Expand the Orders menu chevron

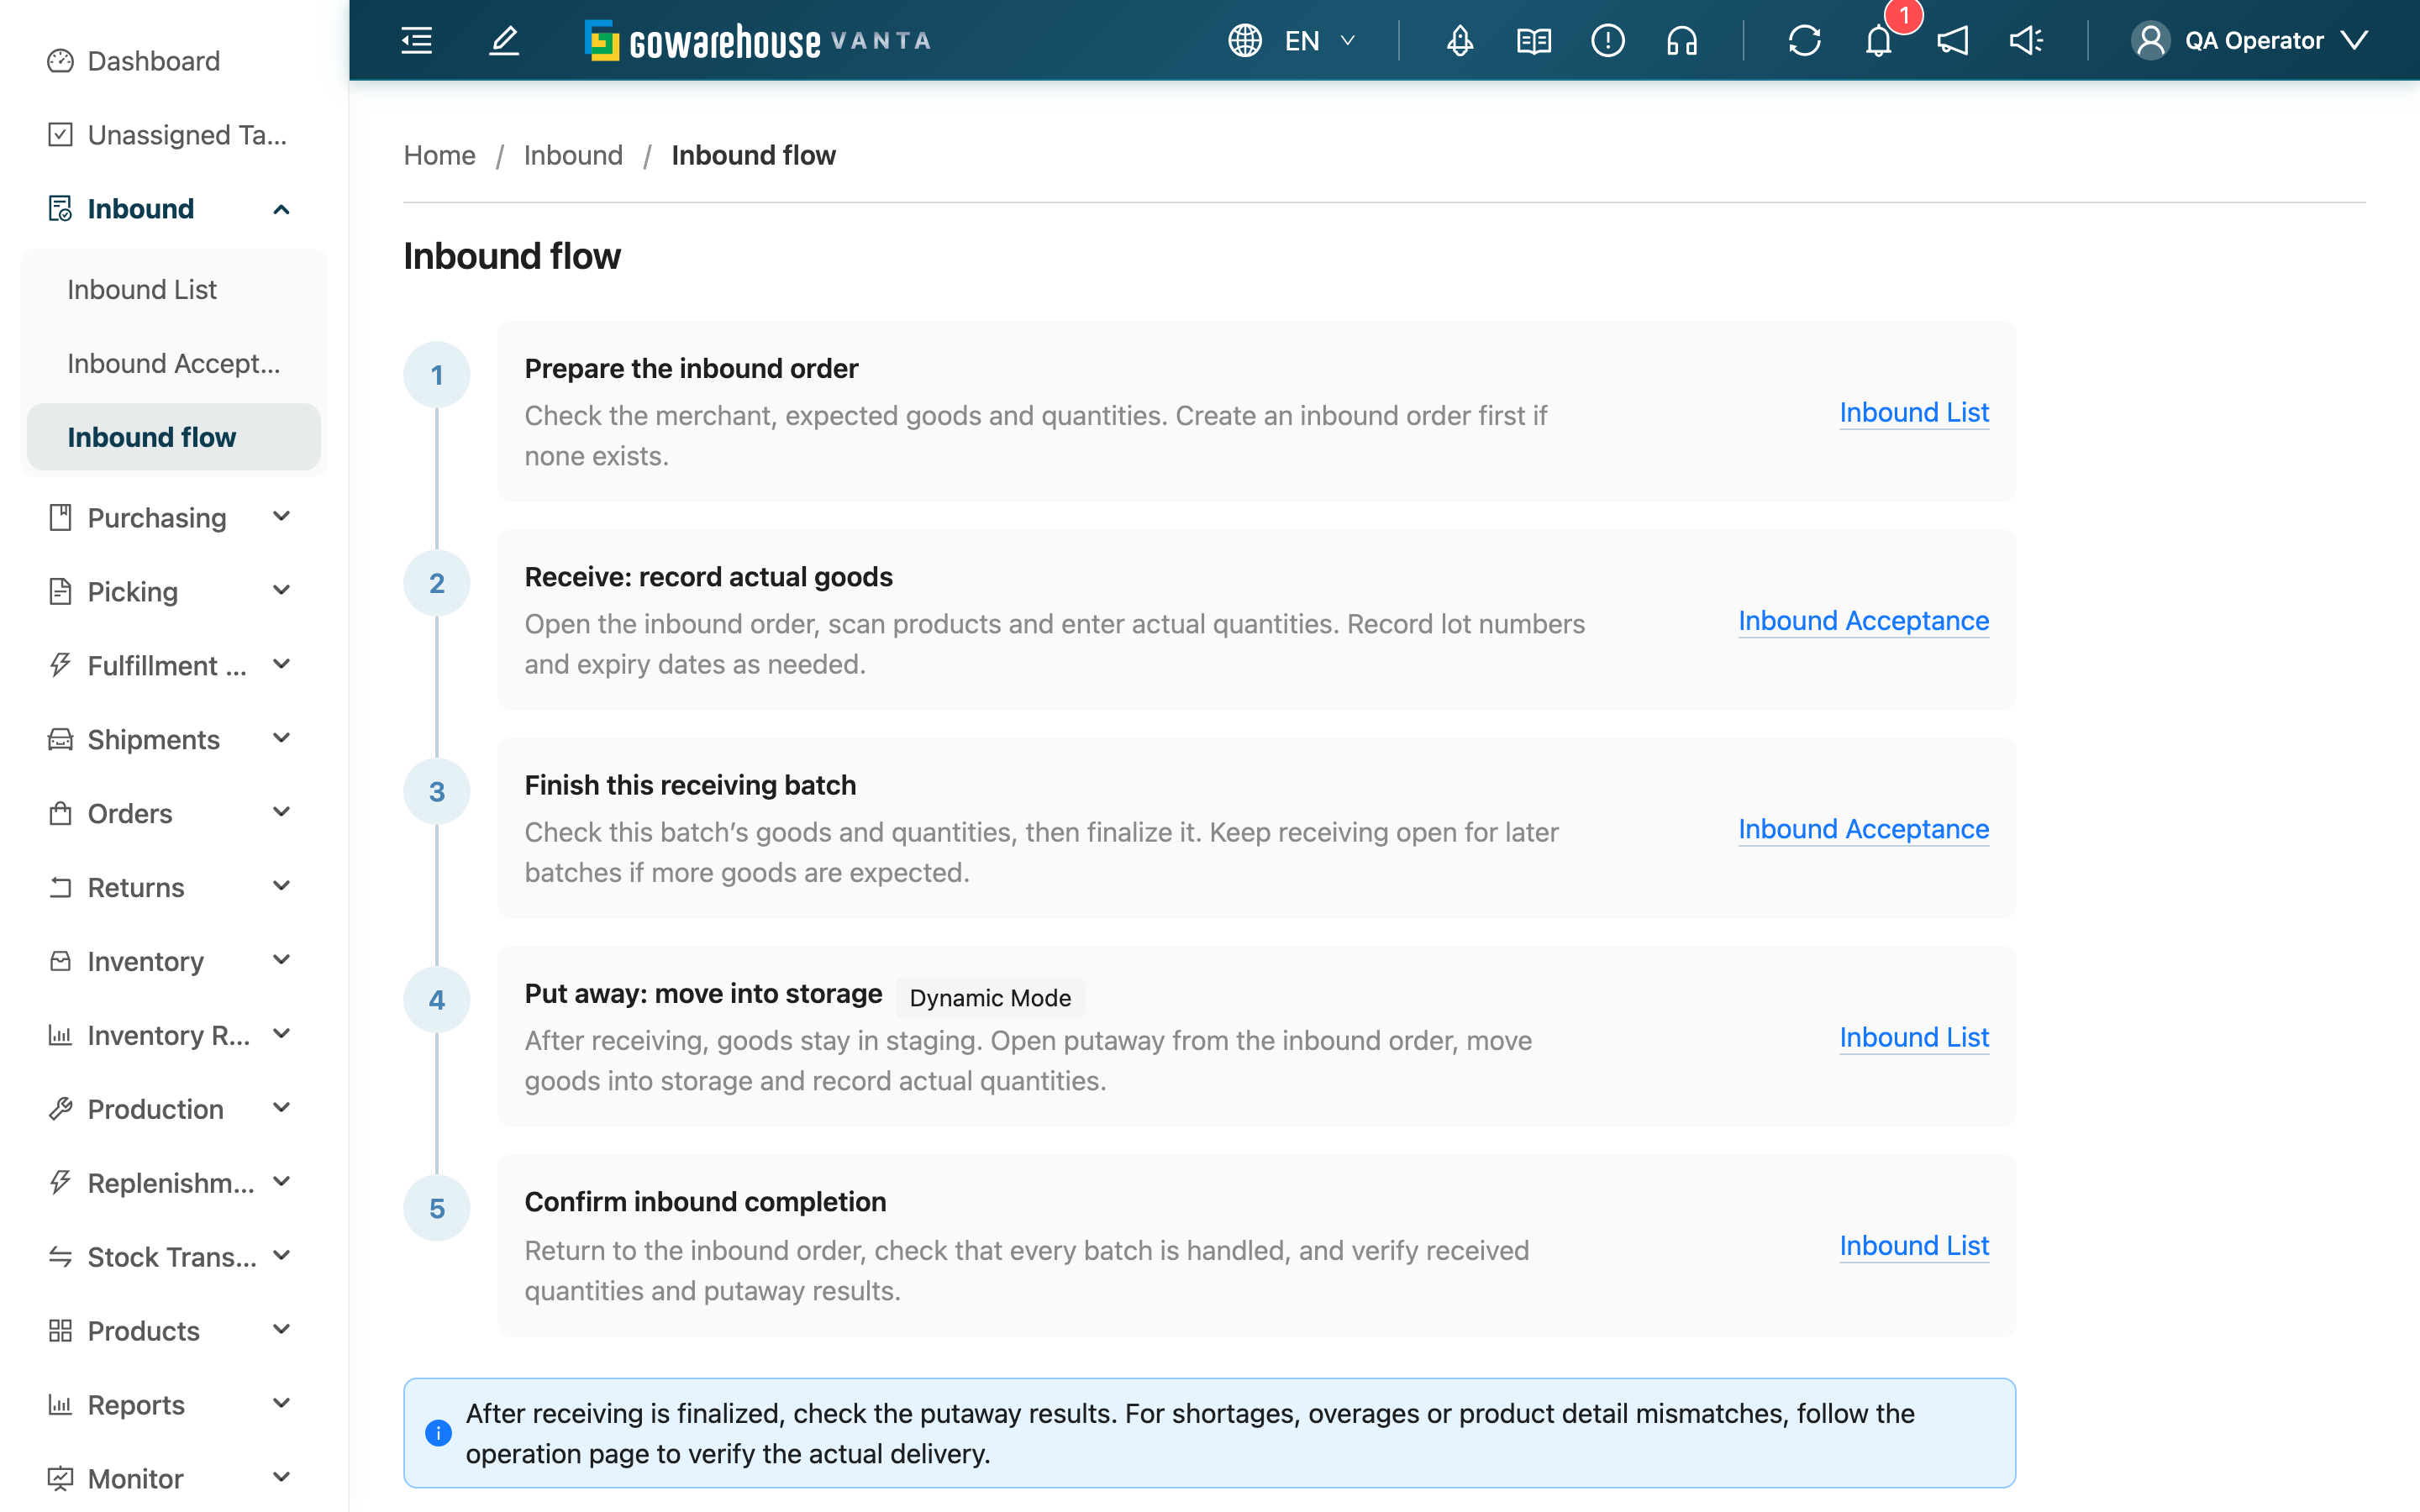[281, 813]
